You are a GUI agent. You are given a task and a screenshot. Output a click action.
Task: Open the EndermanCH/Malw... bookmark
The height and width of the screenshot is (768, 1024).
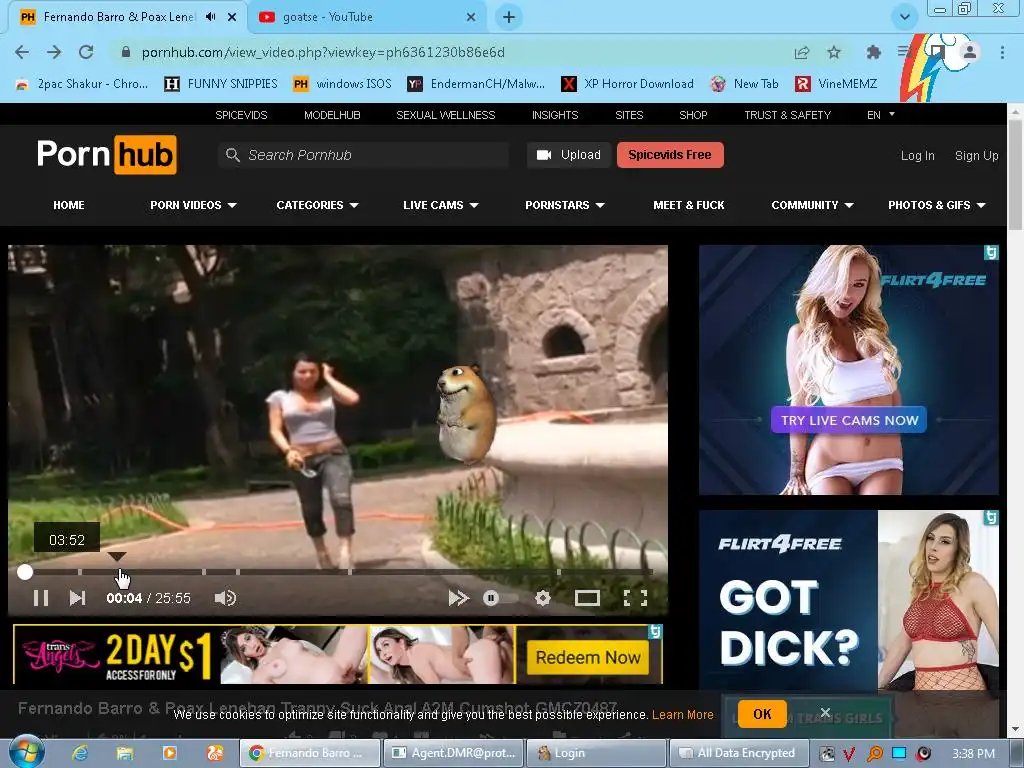click(476, 84)
